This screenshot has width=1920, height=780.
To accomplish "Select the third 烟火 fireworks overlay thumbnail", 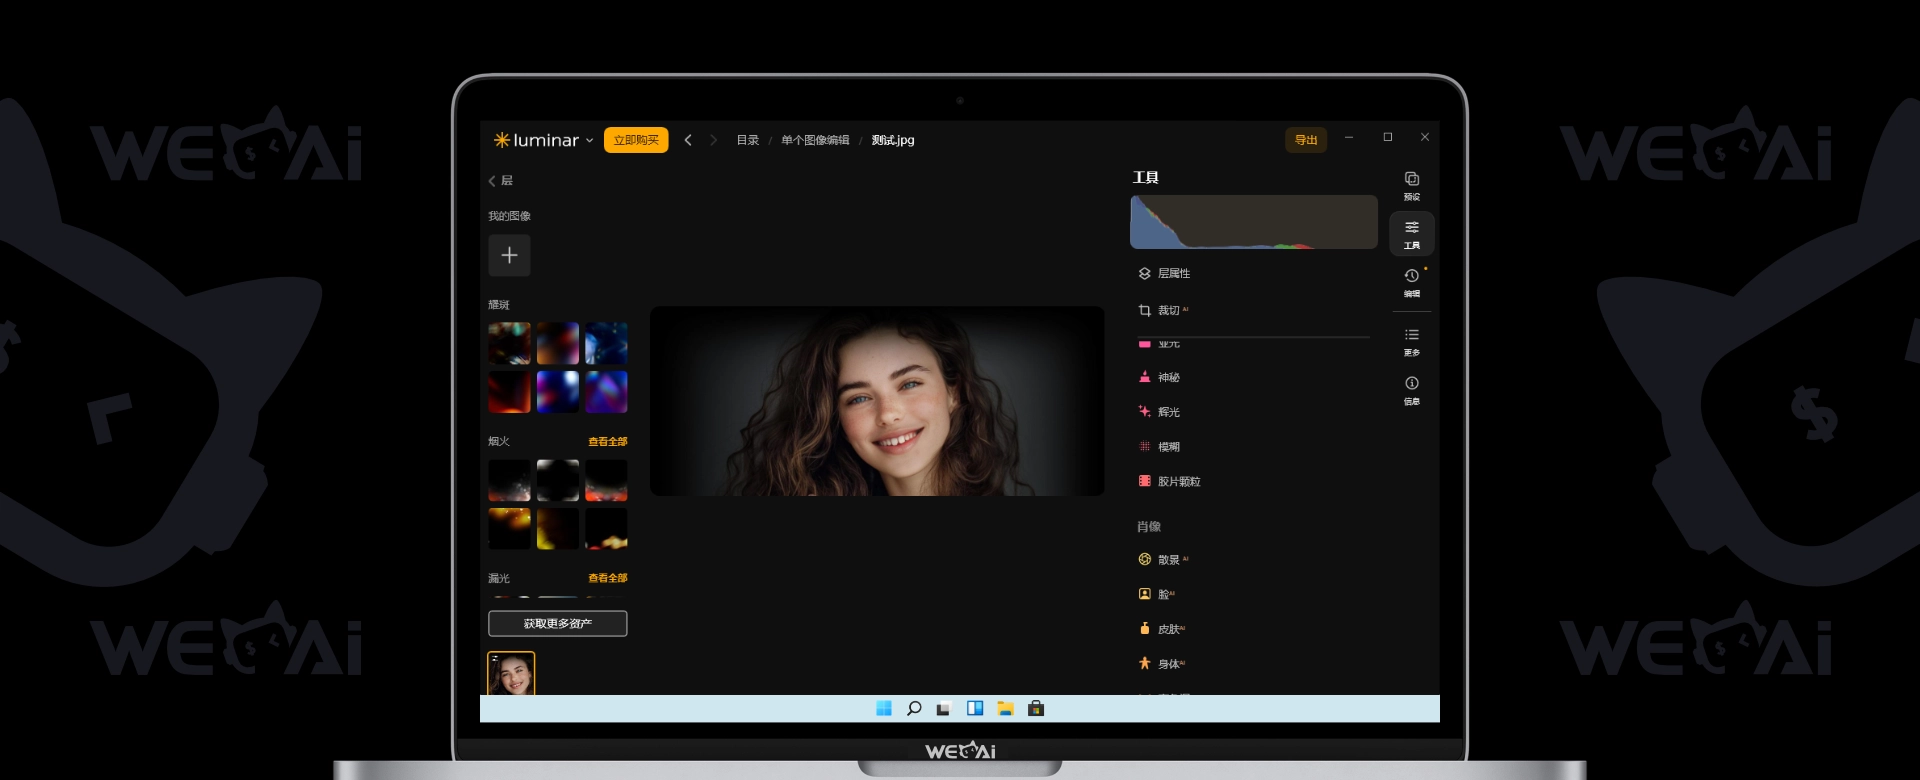I will click(606, 480).
